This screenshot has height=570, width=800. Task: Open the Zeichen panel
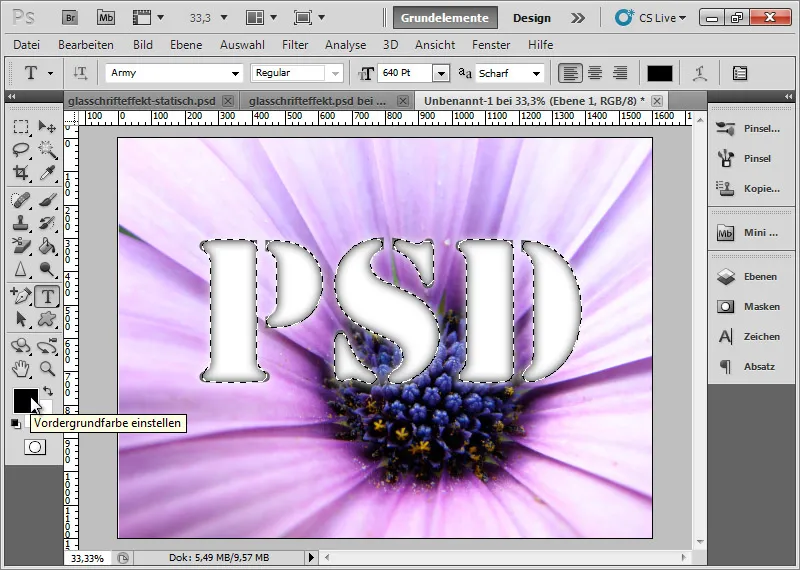748,336
